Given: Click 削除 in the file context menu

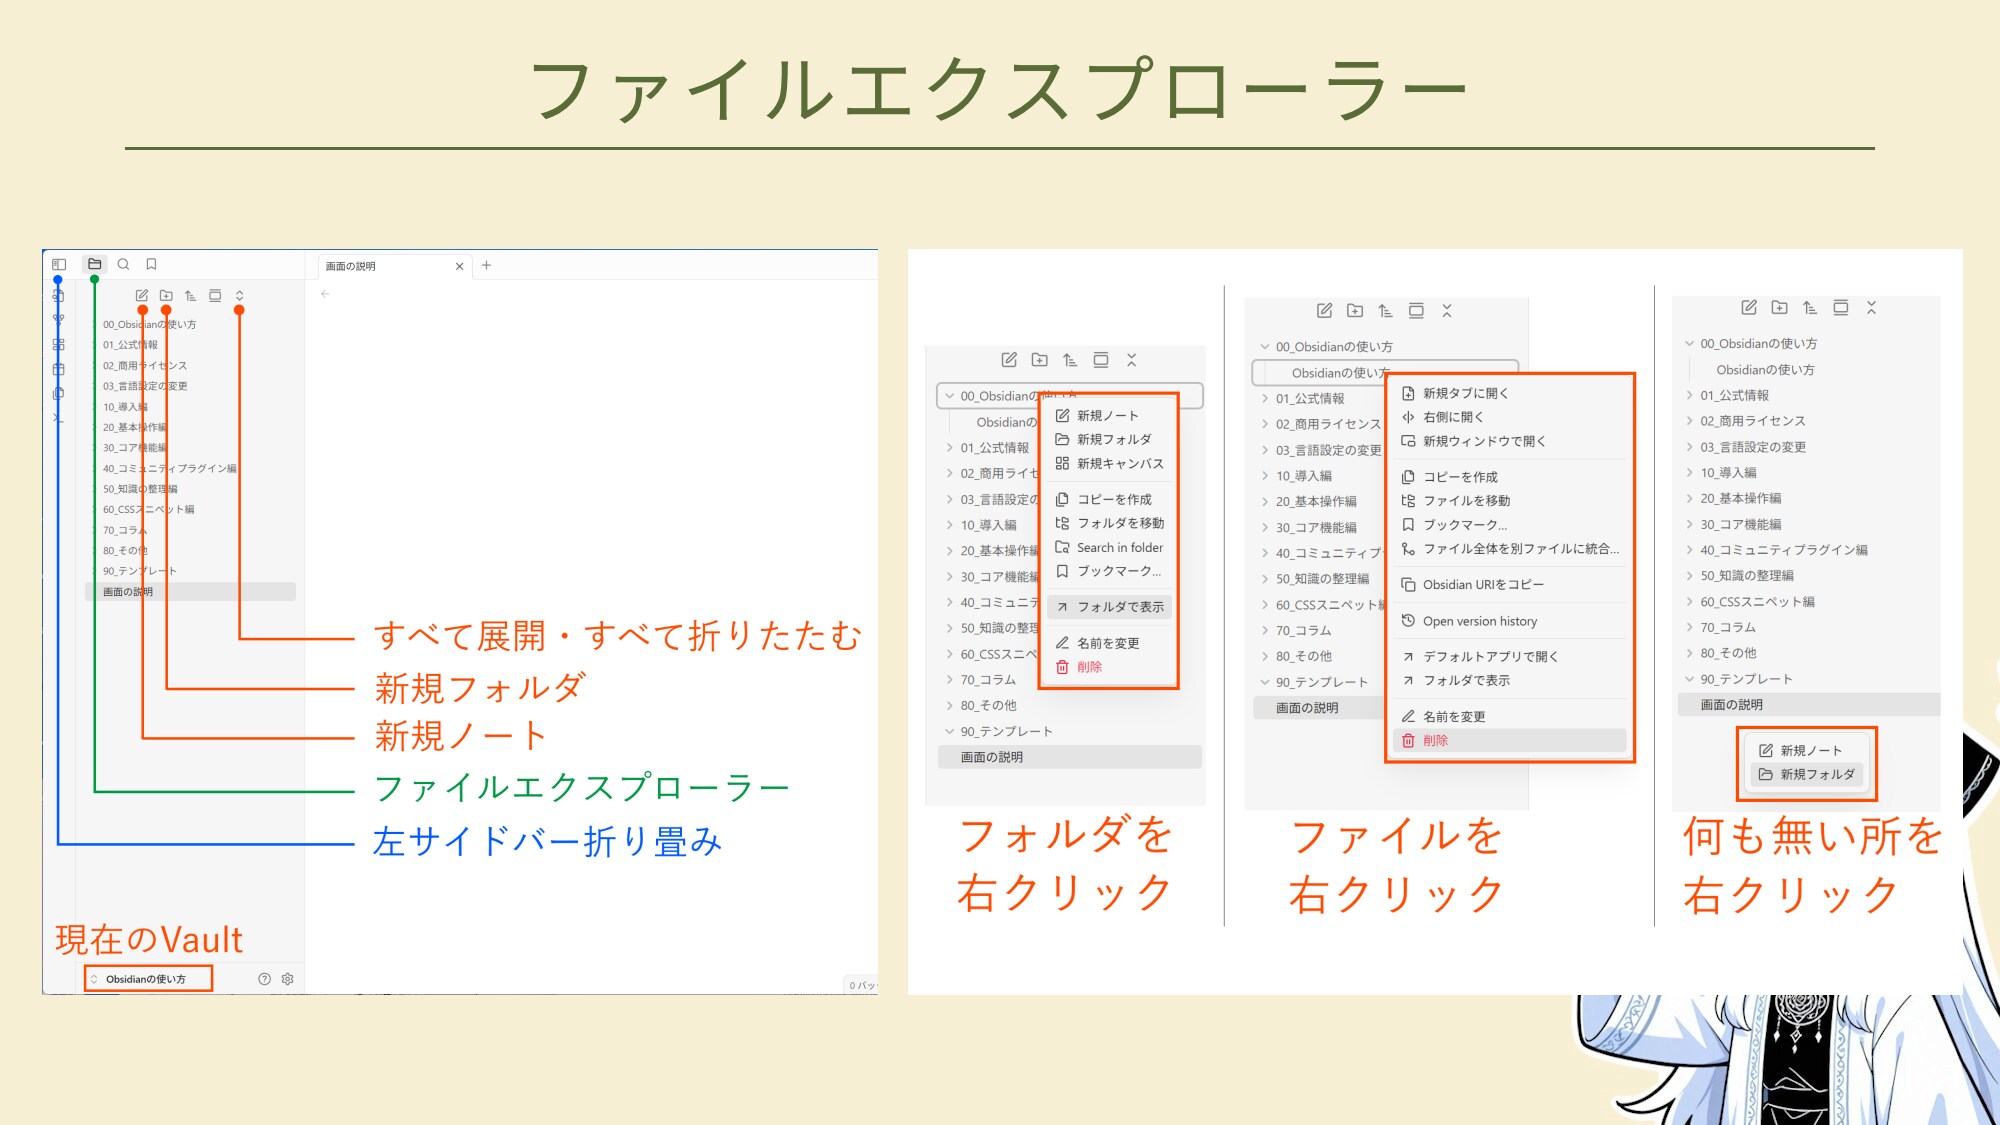Looking at the screenshot, I should [x=1435, y=741].
